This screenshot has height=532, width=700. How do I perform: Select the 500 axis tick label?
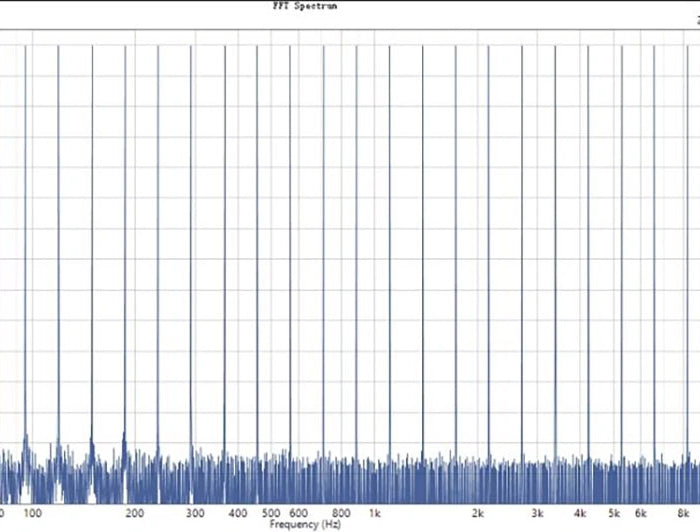click(272, 513)
